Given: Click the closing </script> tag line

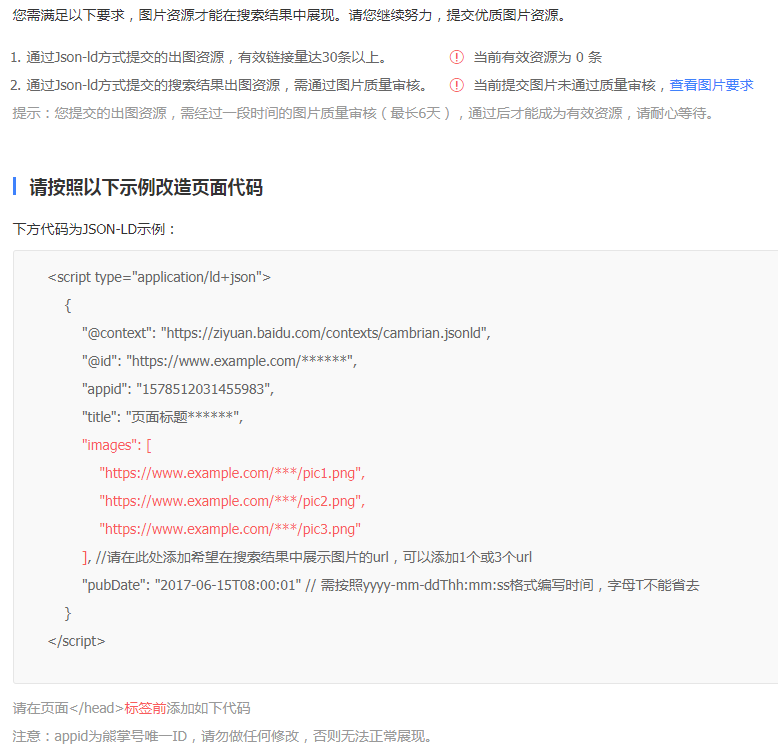Looking at the screenshot, I should [x=76, y=641].
